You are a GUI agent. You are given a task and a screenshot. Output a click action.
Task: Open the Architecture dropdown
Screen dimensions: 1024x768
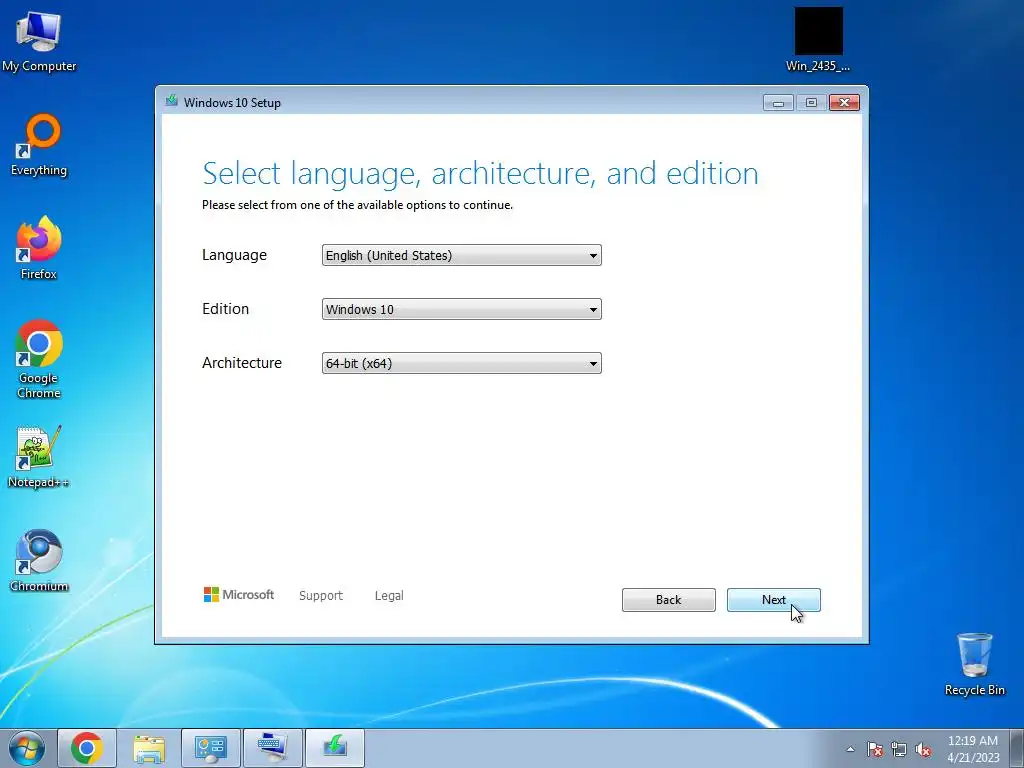(462, 363)
